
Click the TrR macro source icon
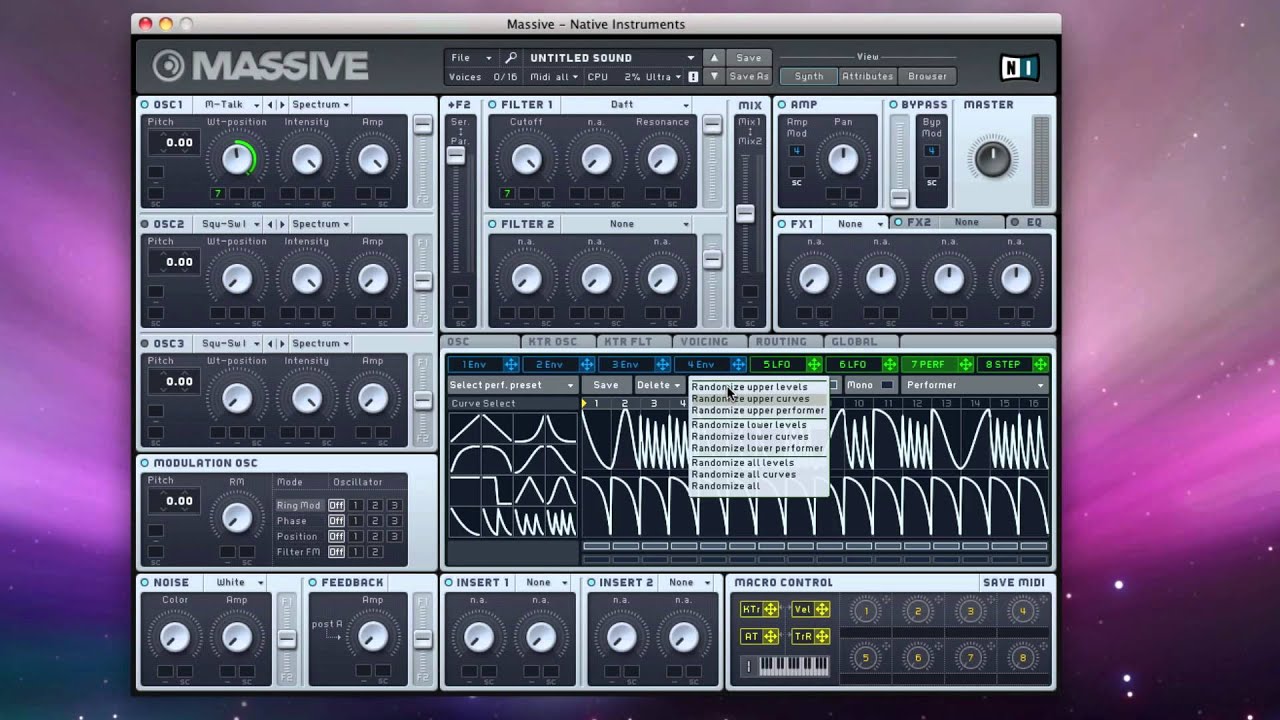[811, 636]
